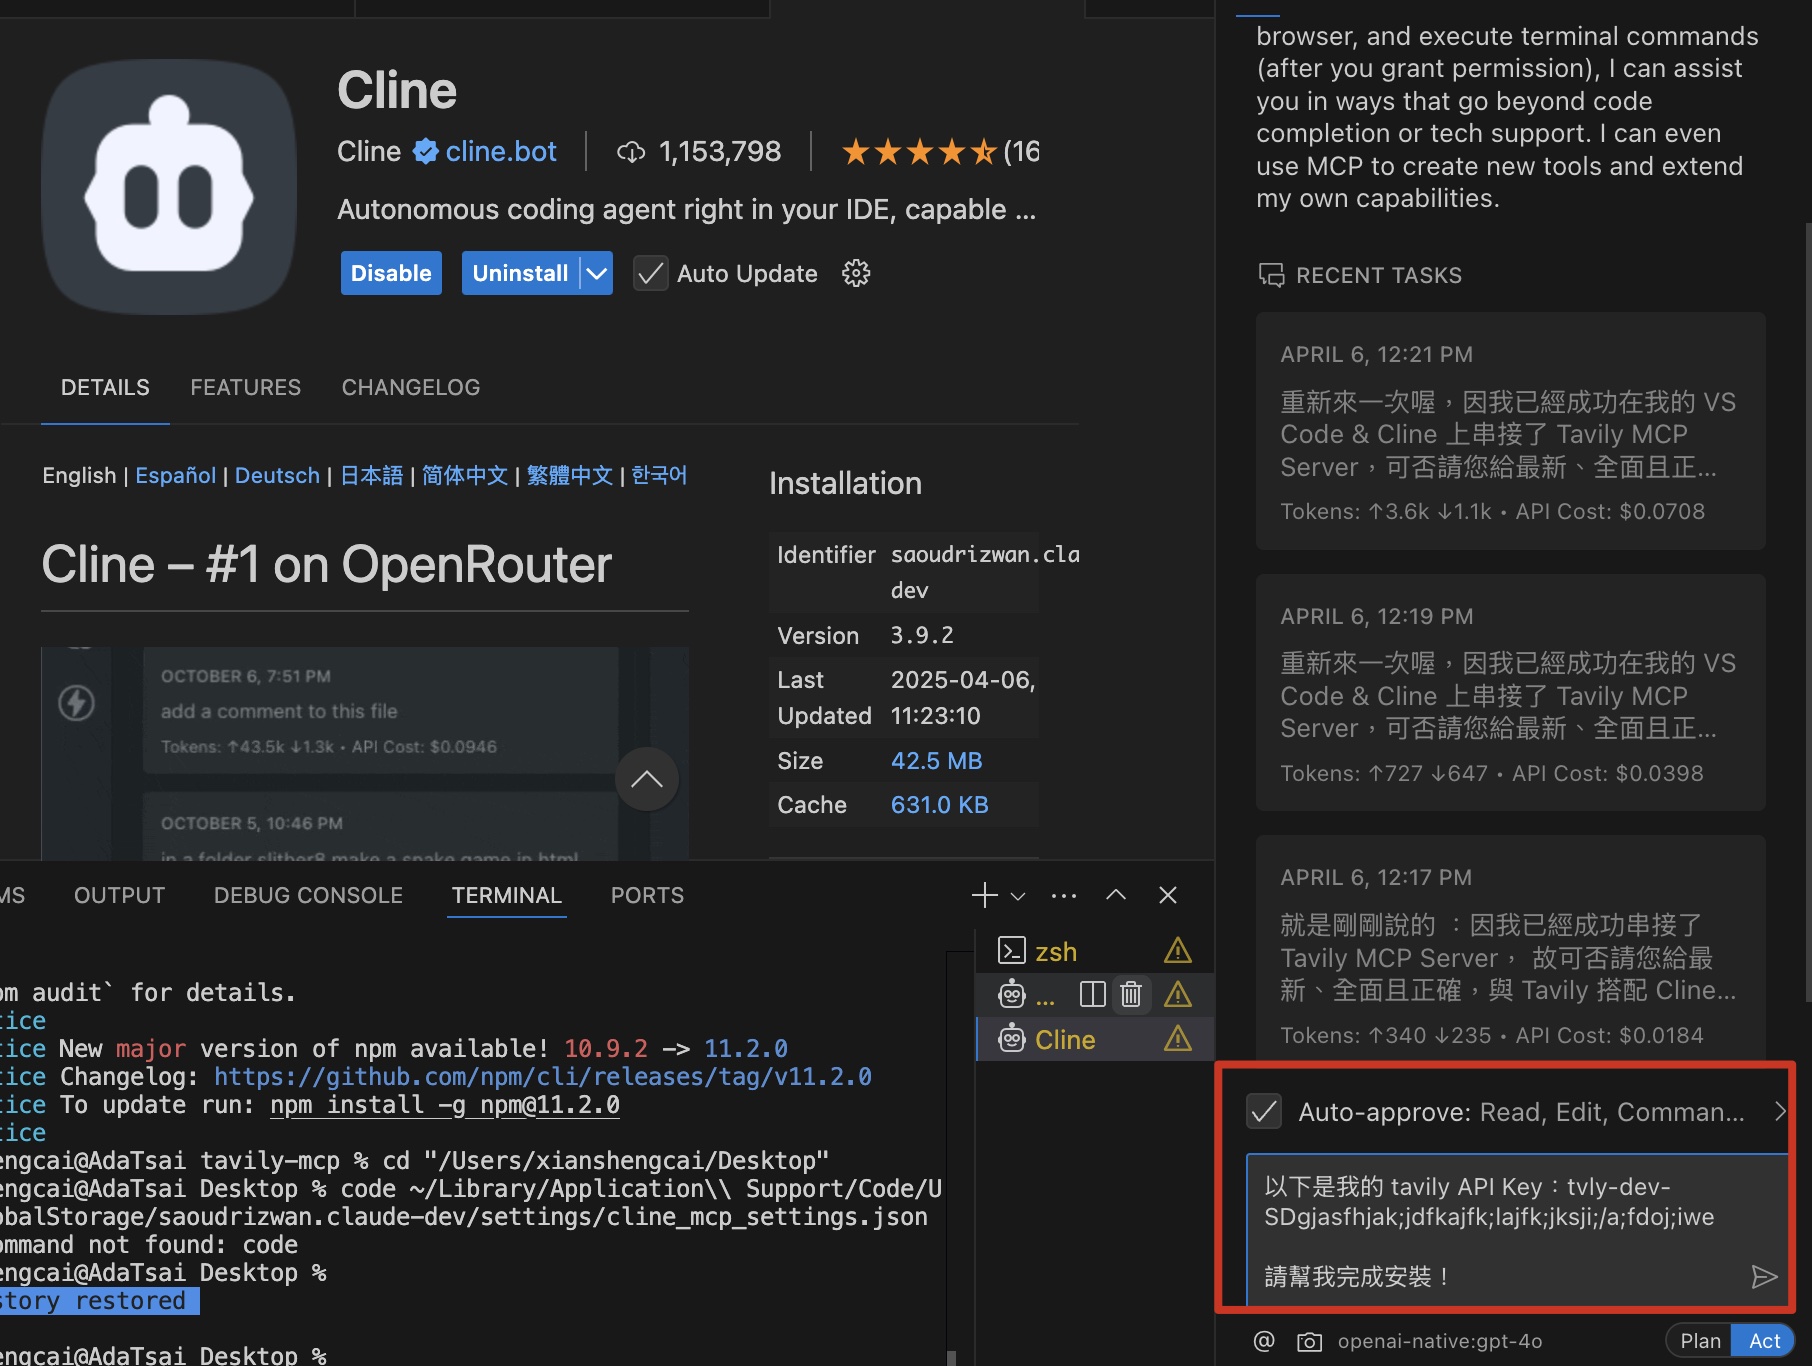The height and width of the screenshot is (1366, 1812).
Task: Click the install count cloud icon
Action: pyautogui.click(x=631, y=152)
